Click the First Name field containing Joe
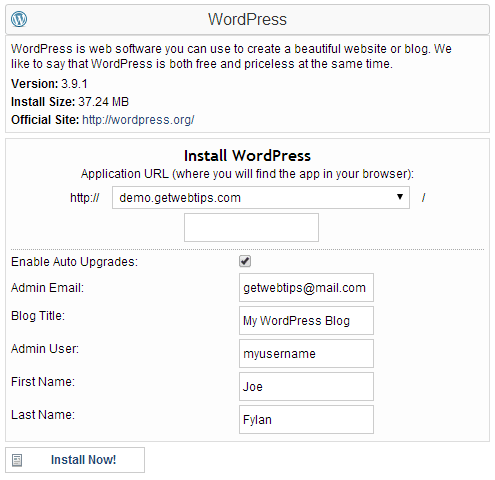495x480 pixels. point(306,387)
